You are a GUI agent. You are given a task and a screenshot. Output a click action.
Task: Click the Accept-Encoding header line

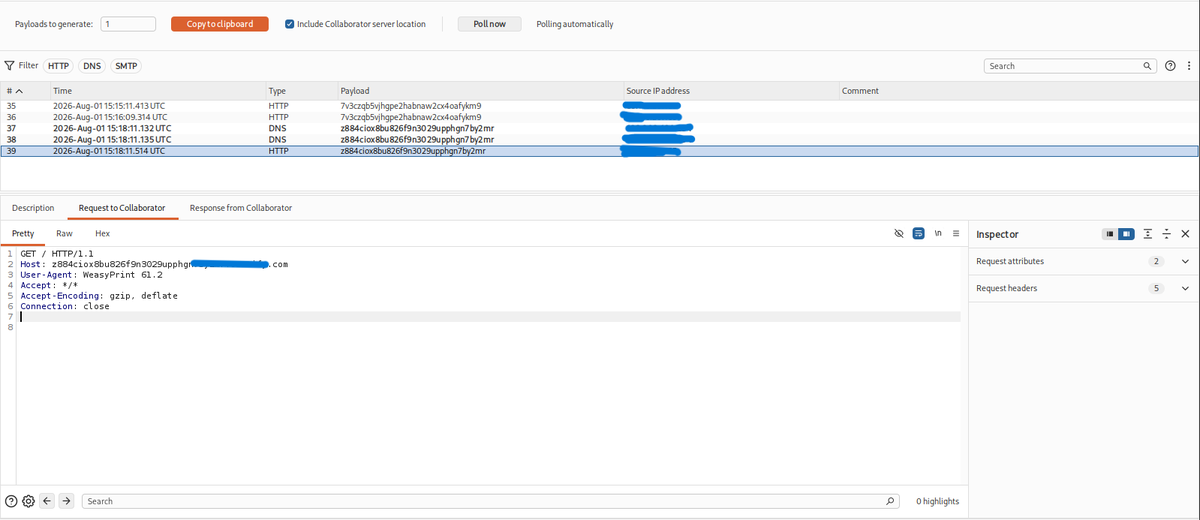click(x=100, y=296)
